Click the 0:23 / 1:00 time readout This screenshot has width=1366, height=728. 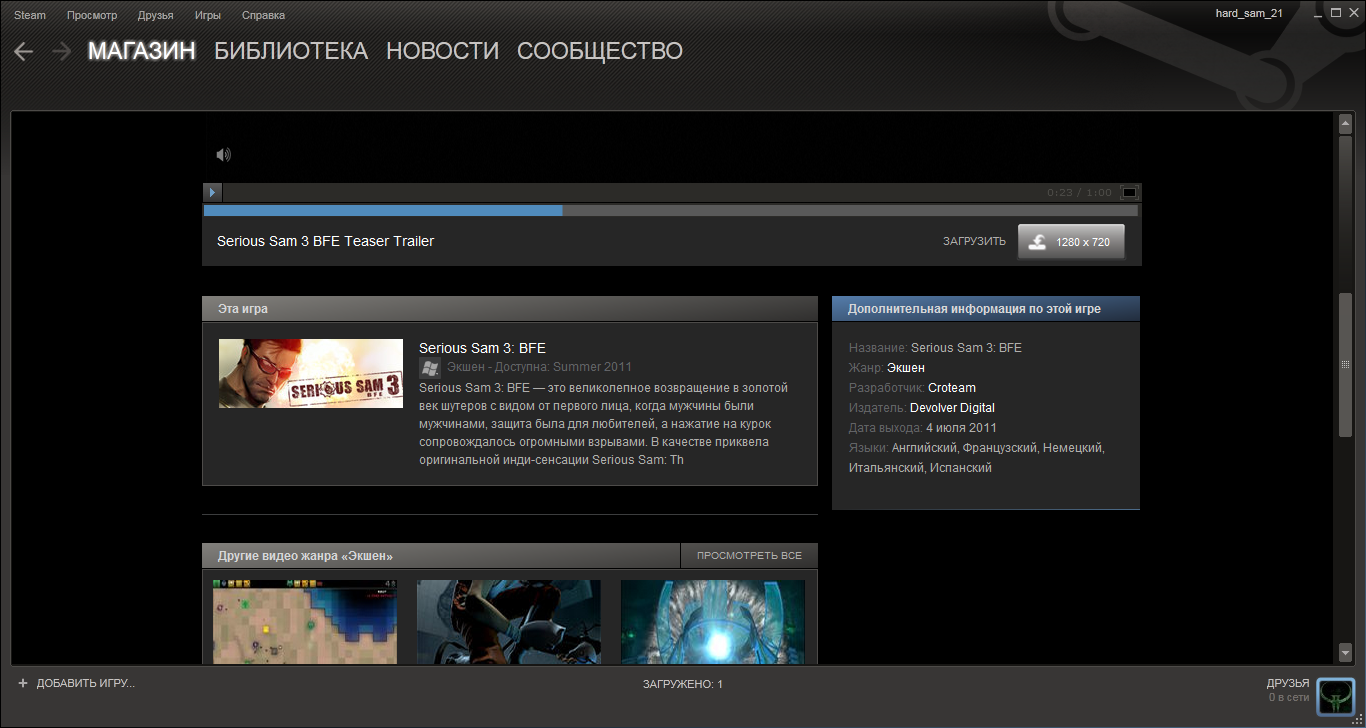1079,192
